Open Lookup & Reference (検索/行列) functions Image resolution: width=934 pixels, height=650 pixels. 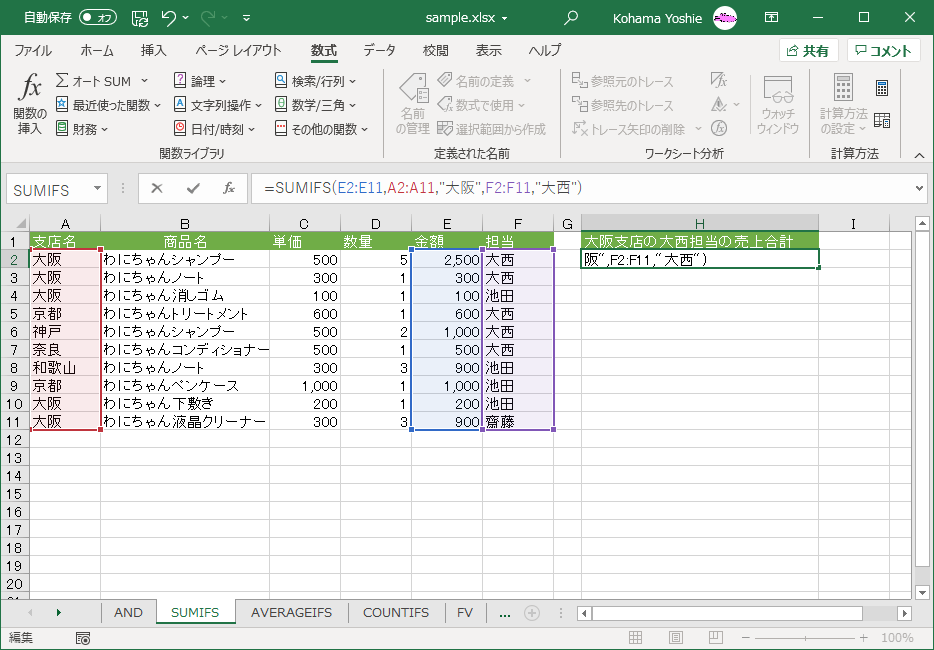(315, 81)
